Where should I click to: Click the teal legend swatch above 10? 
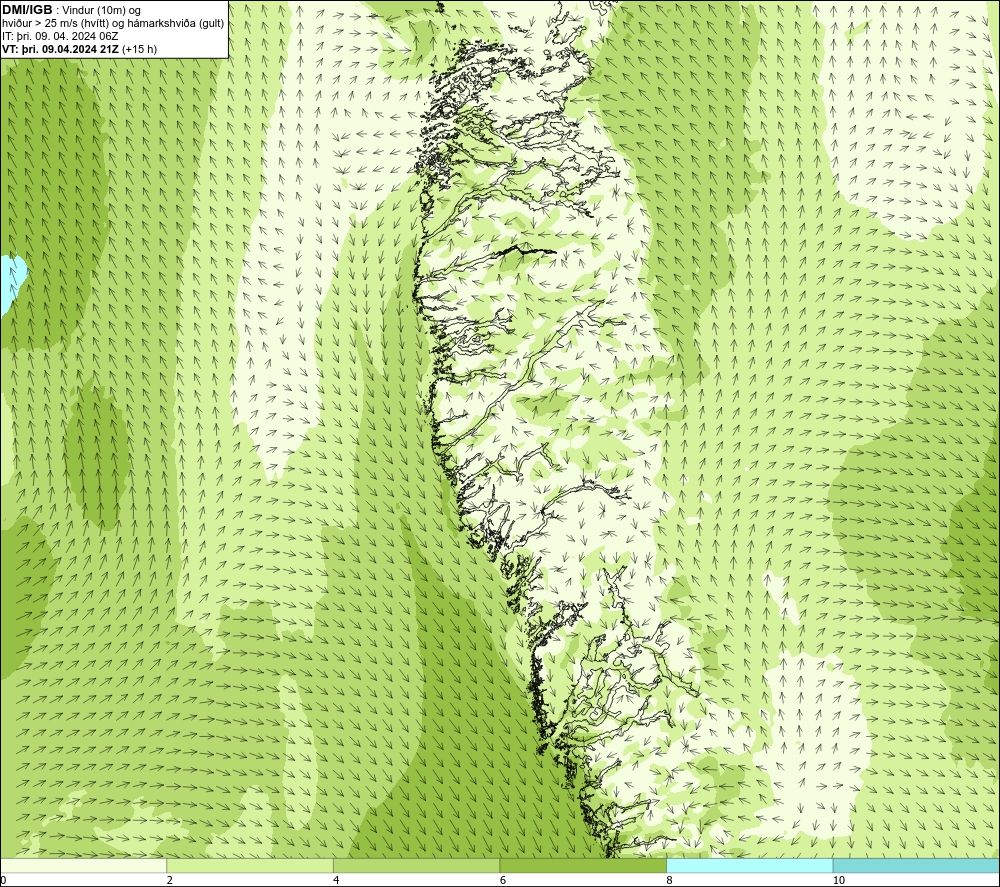tap(916, 865)
